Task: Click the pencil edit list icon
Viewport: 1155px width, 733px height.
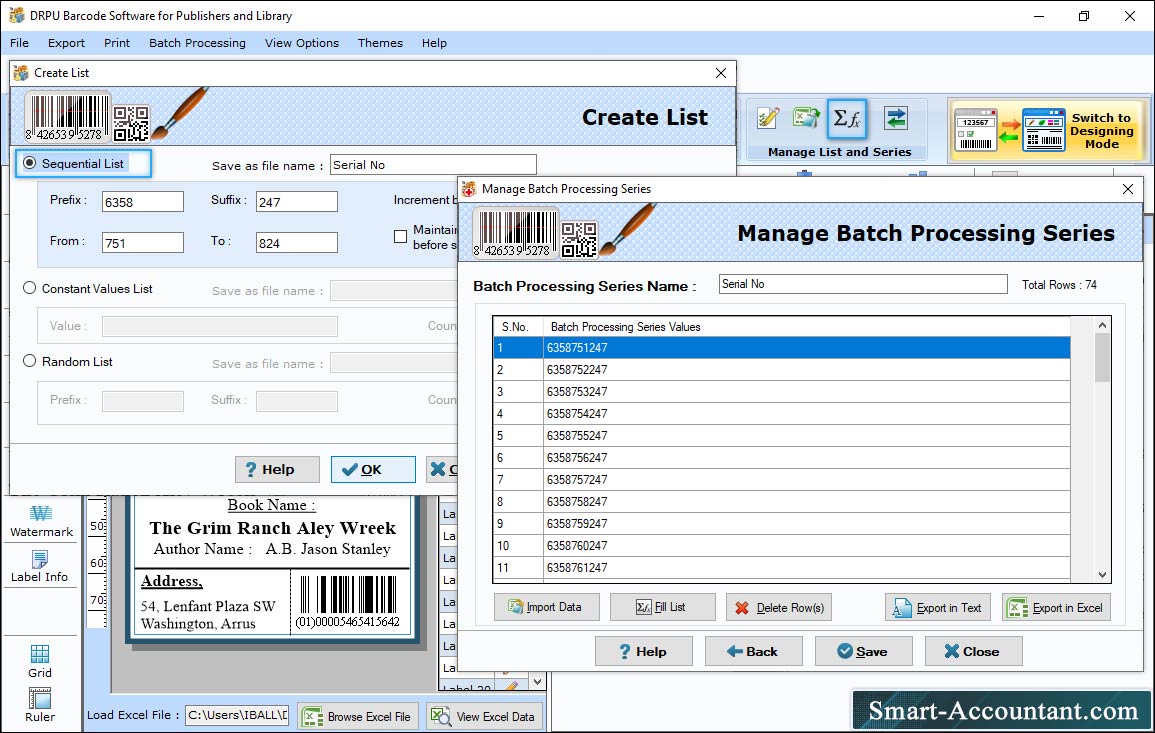Action: 768,118
